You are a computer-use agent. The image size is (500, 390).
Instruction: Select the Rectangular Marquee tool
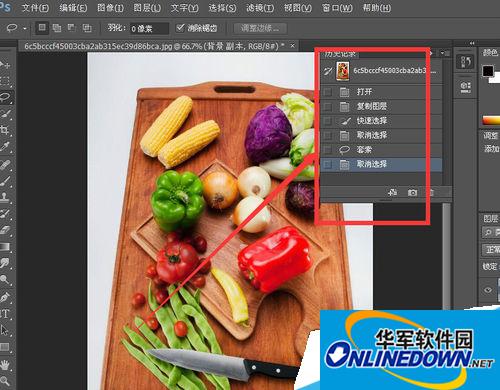pos(5,80)
